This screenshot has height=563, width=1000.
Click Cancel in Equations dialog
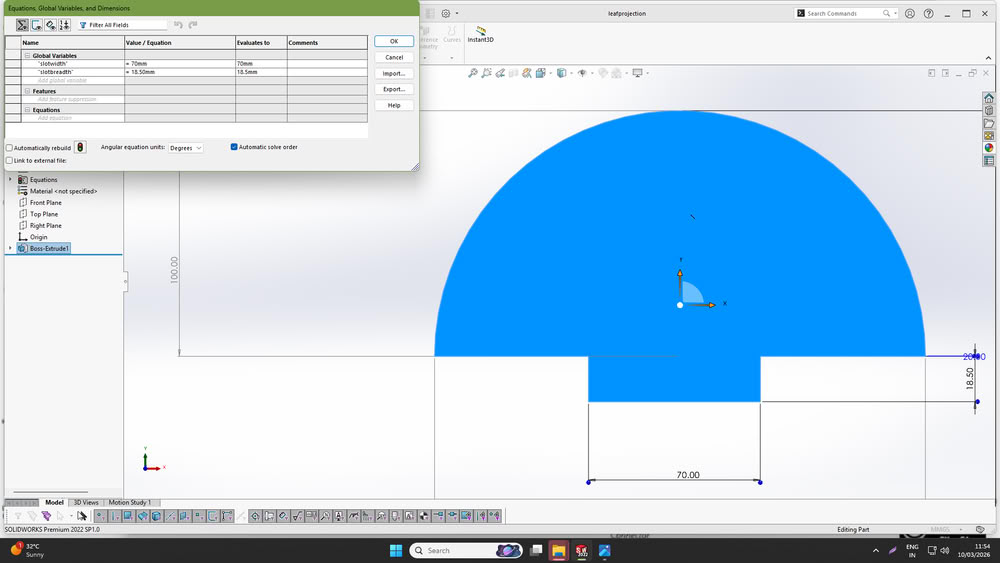[x=394, y=57]
